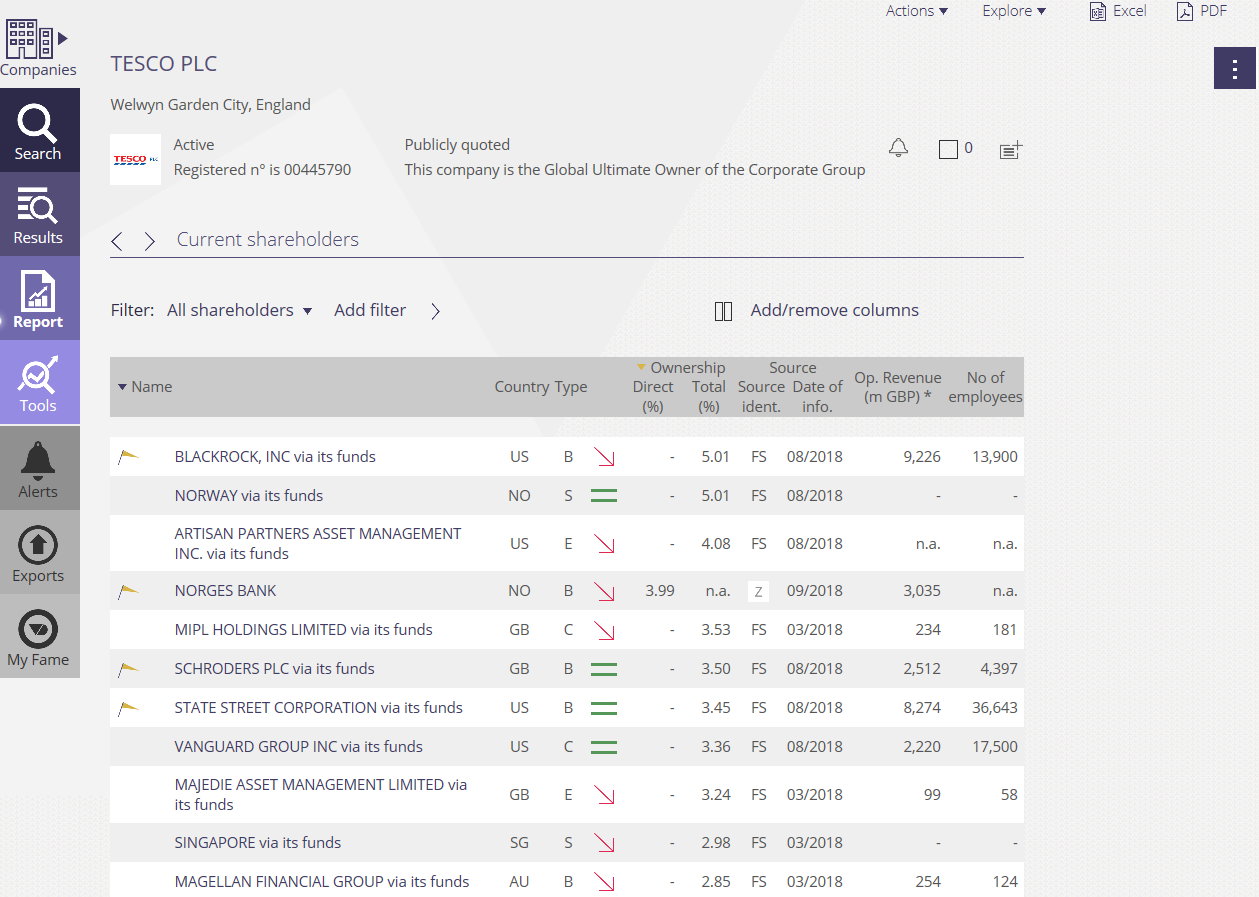This screenshot has width=1259, height=897.
Task: Click the add-to-list icon in header
Action: point(1010,150)
